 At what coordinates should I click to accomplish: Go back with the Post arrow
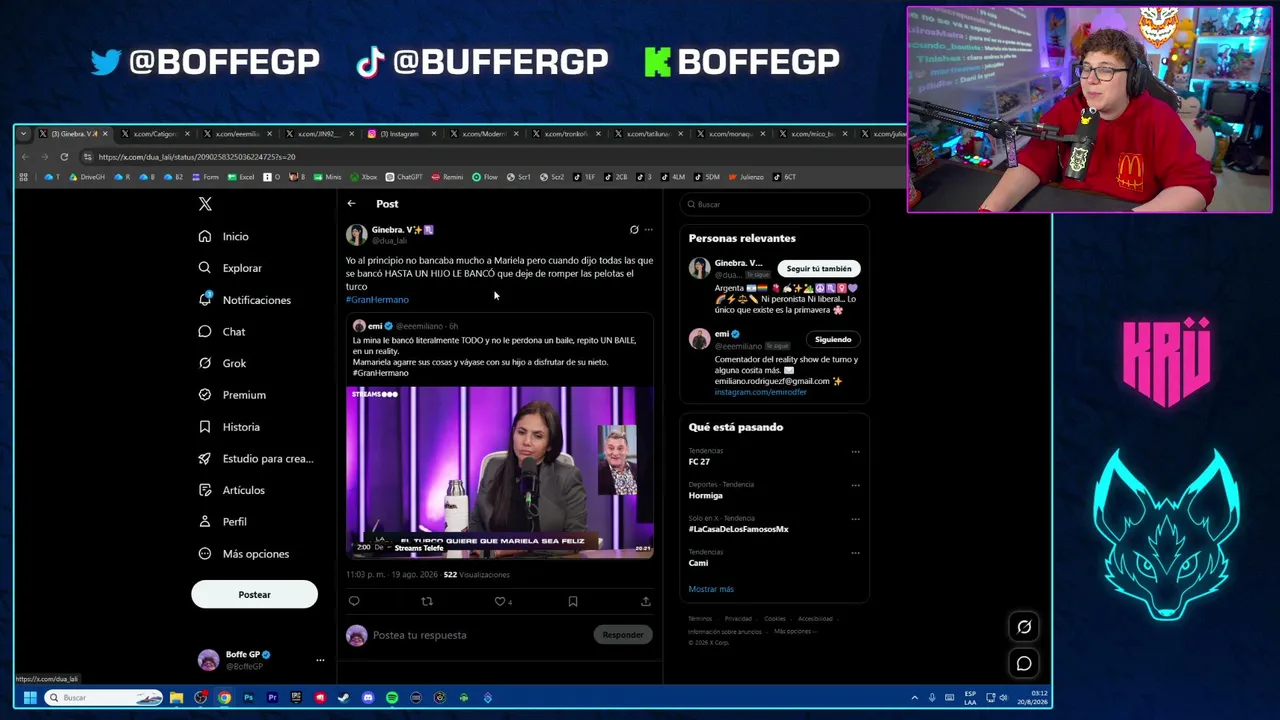point(351,204)
